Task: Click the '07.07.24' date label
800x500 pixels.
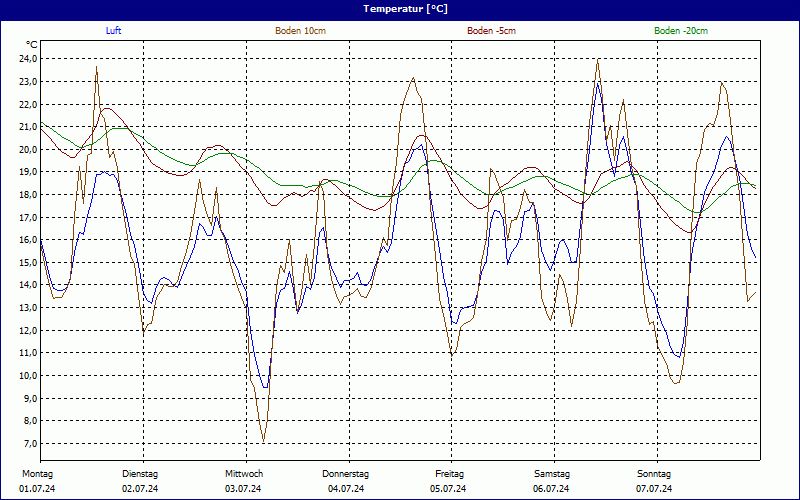Action: [x=654, y=489]
